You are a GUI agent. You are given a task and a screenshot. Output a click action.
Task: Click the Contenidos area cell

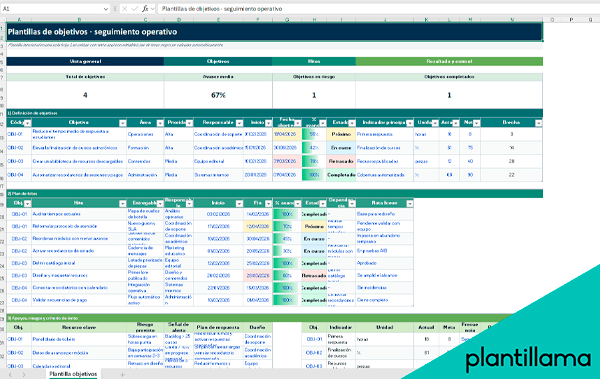(x=145, y=161)
